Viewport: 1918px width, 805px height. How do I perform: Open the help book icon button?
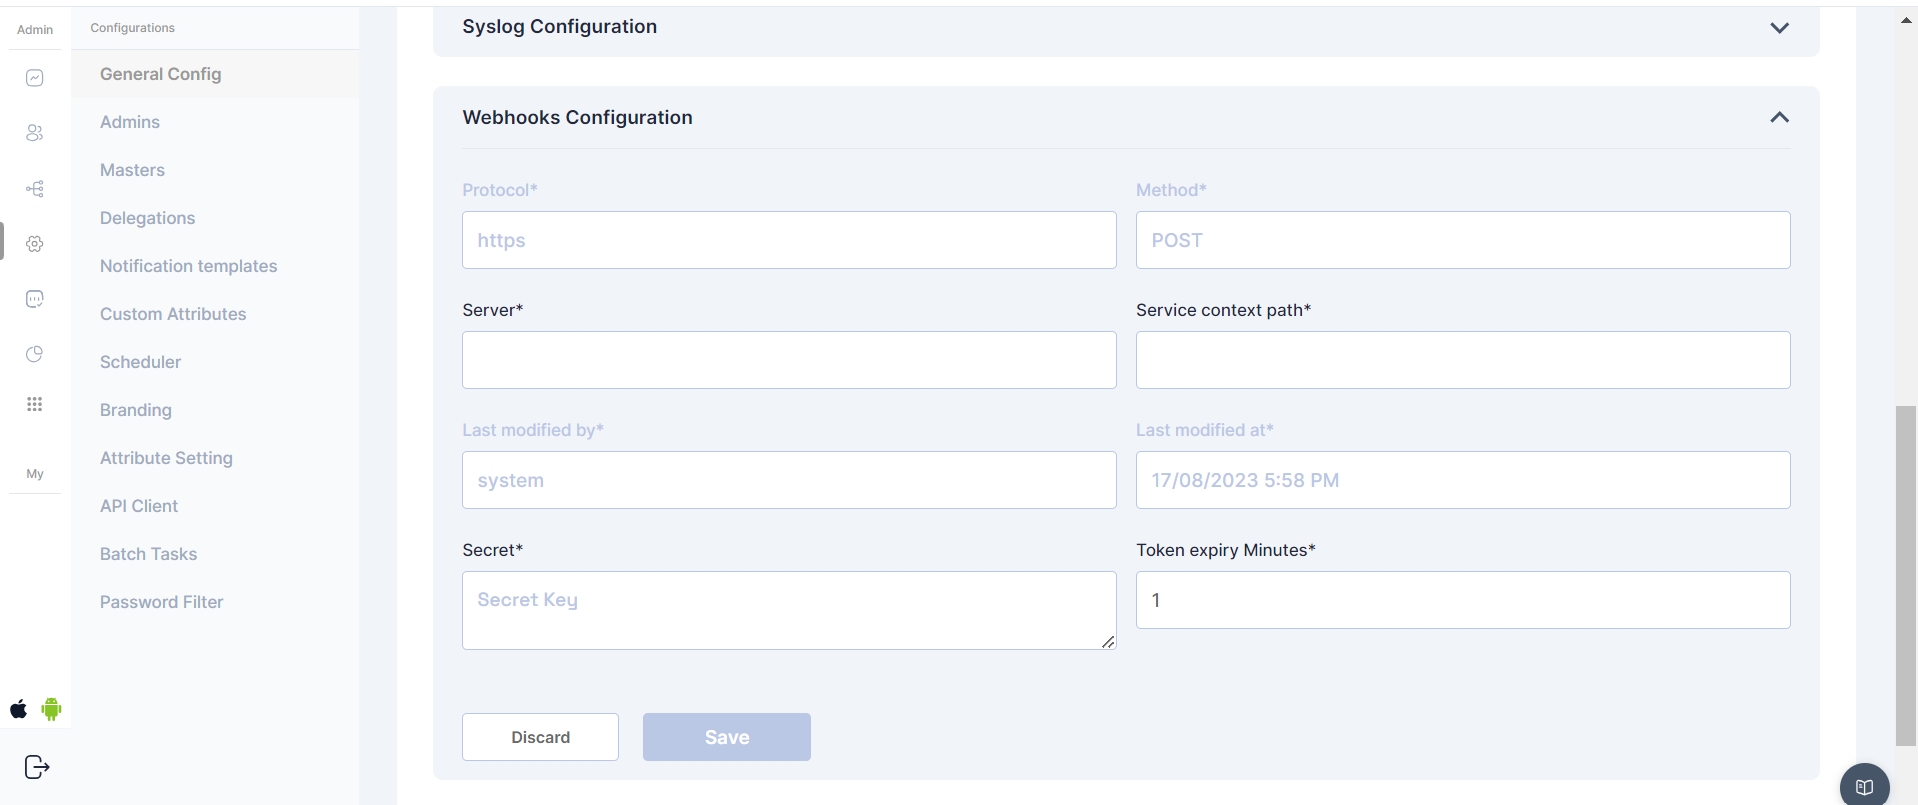coord(1864,786)
